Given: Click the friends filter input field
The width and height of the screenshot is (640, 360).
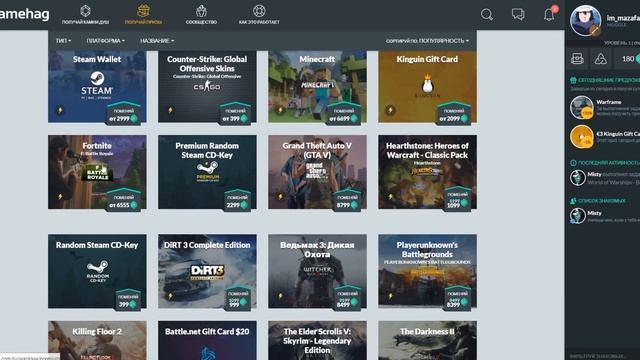Looking at the screenshot, I should point(602,356).
